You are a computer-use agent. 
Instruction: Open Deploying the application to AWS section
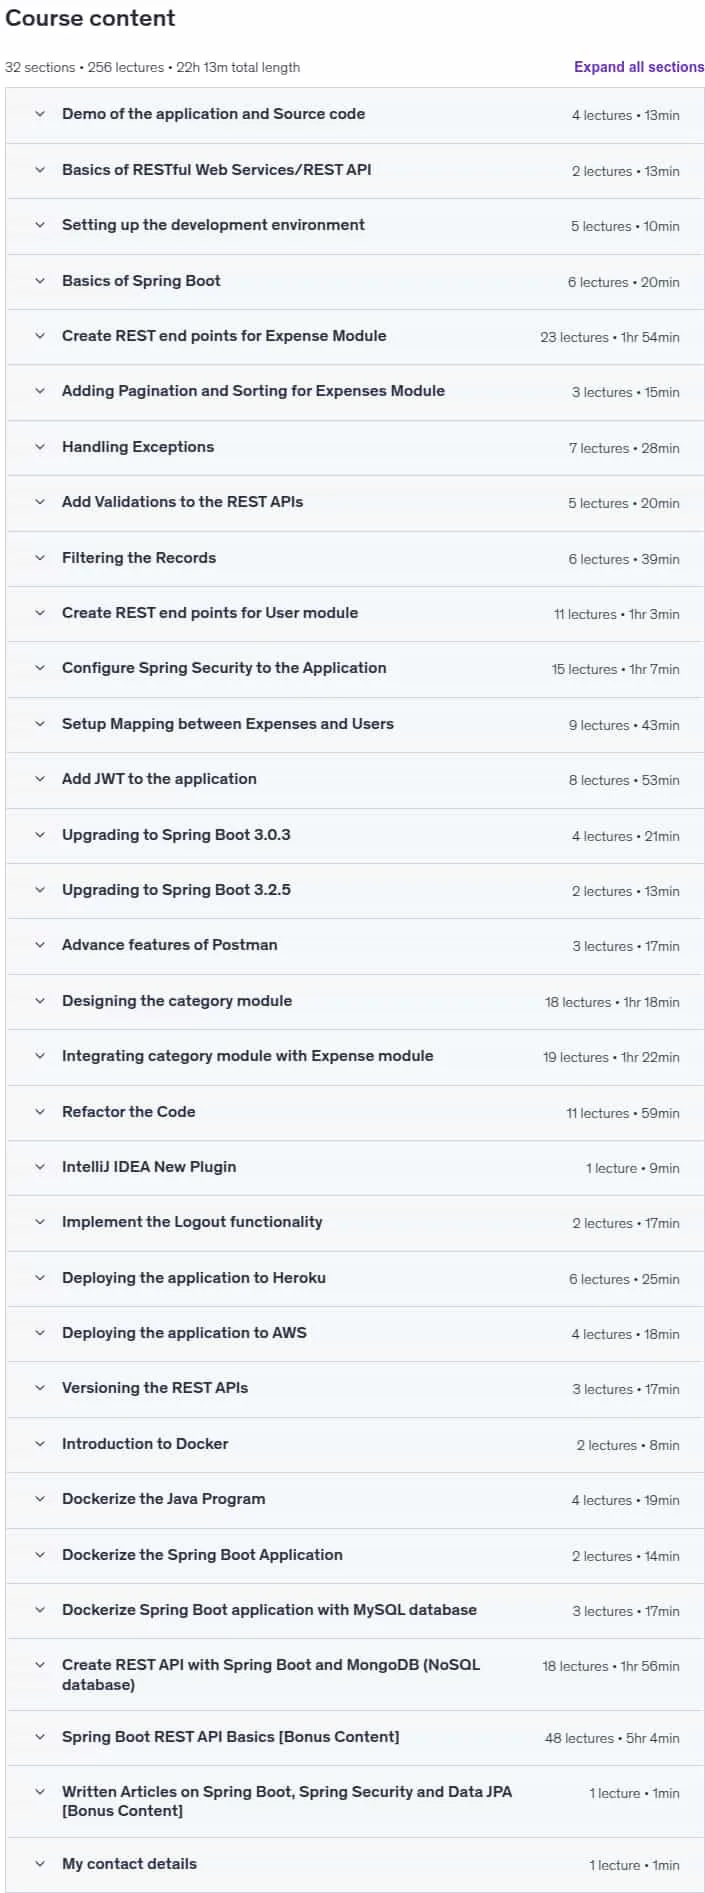tap(355, 1333)
